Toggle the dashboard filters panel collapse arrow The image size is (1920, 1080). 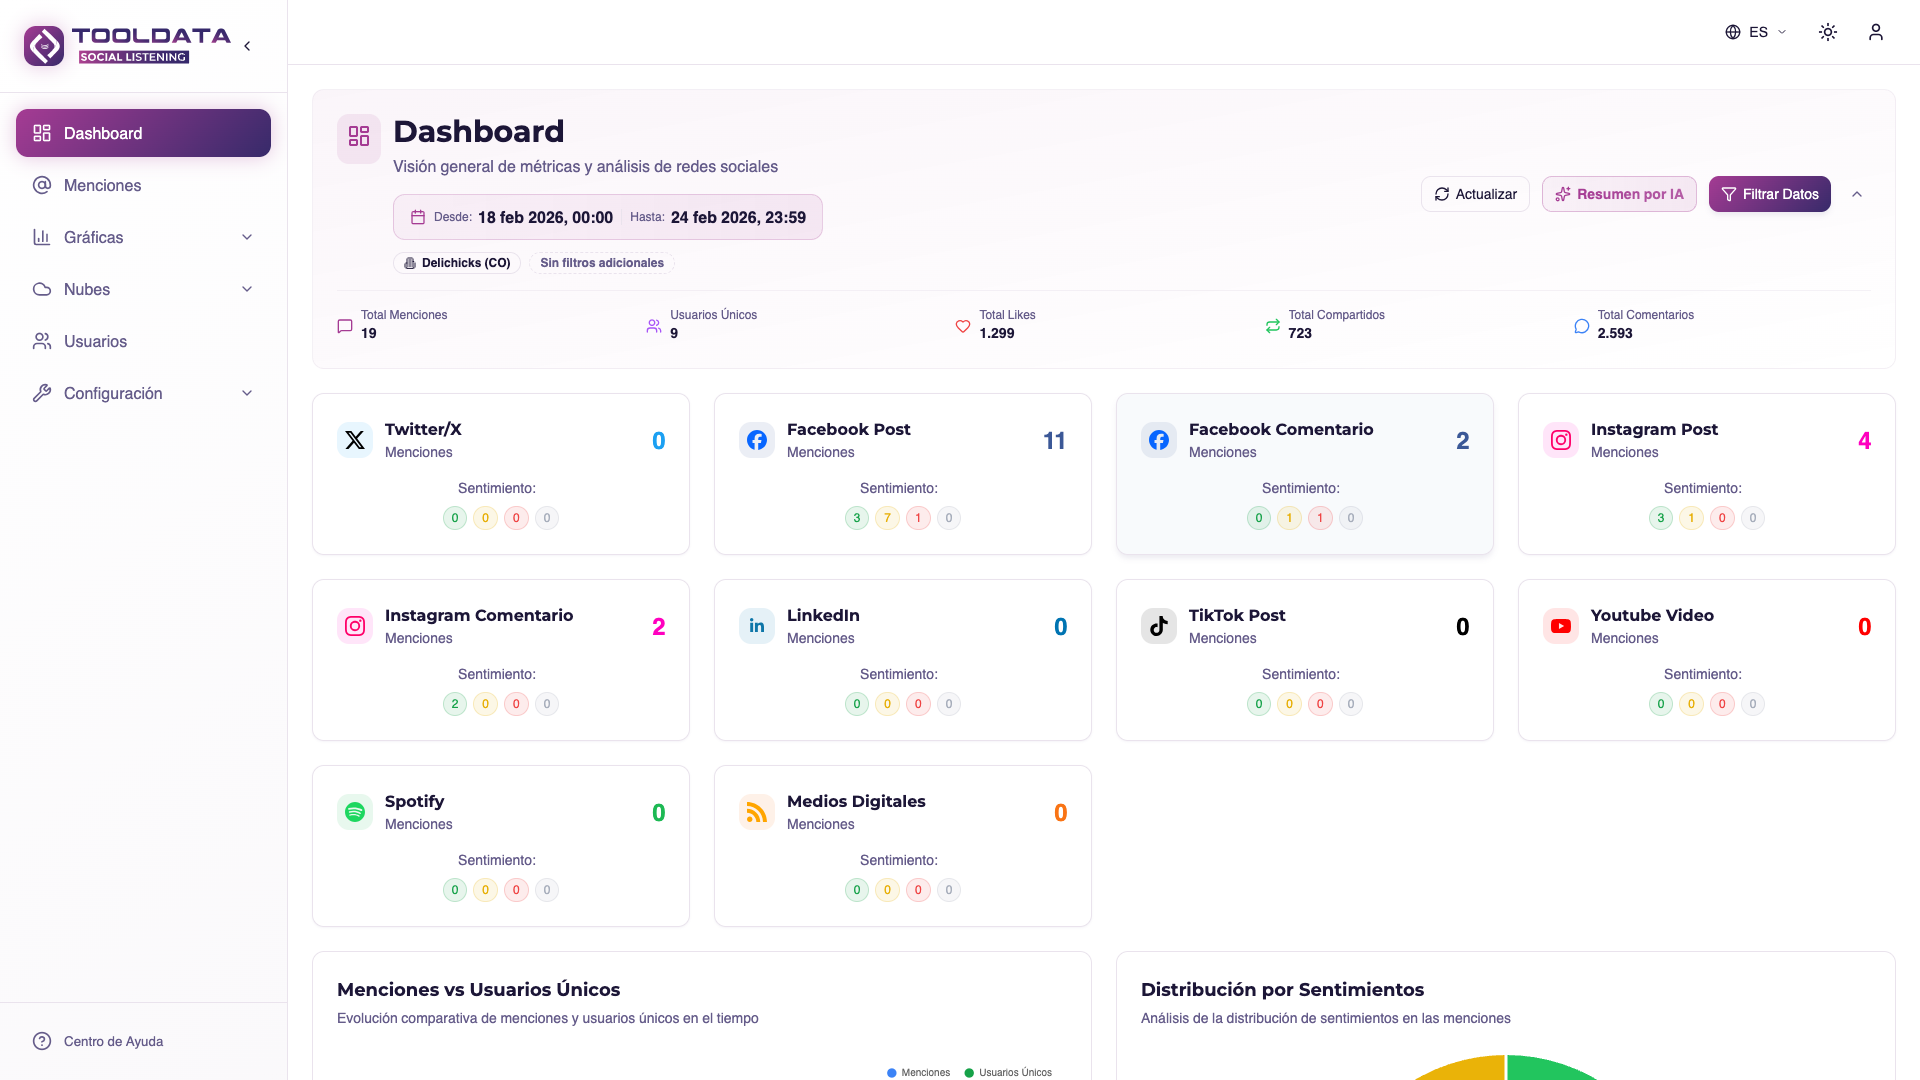pyautogui.click(x=1858, y=194)
